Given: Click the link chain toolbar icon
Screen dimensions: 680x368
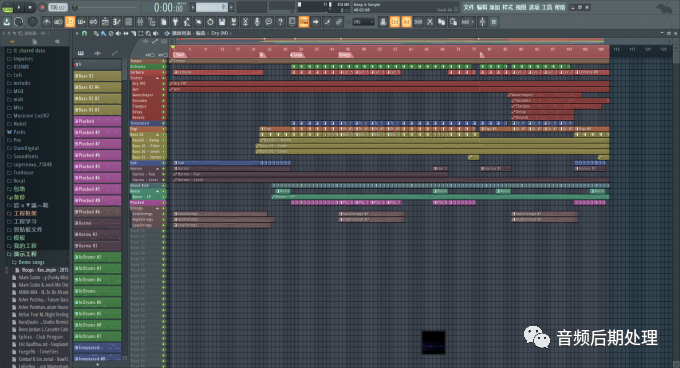Looking at the screenshot, I should tap(339, 22).
